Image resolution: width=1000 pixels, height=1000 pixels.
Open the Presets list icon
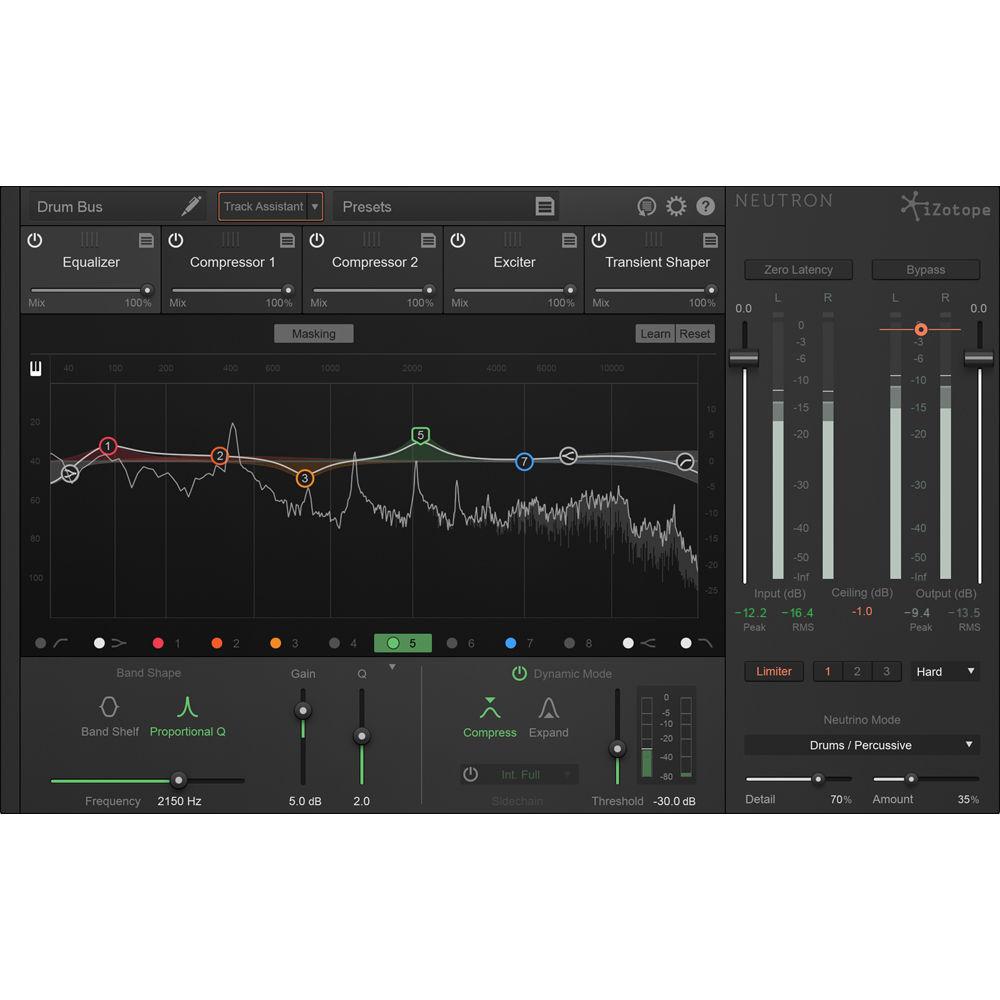545,206
